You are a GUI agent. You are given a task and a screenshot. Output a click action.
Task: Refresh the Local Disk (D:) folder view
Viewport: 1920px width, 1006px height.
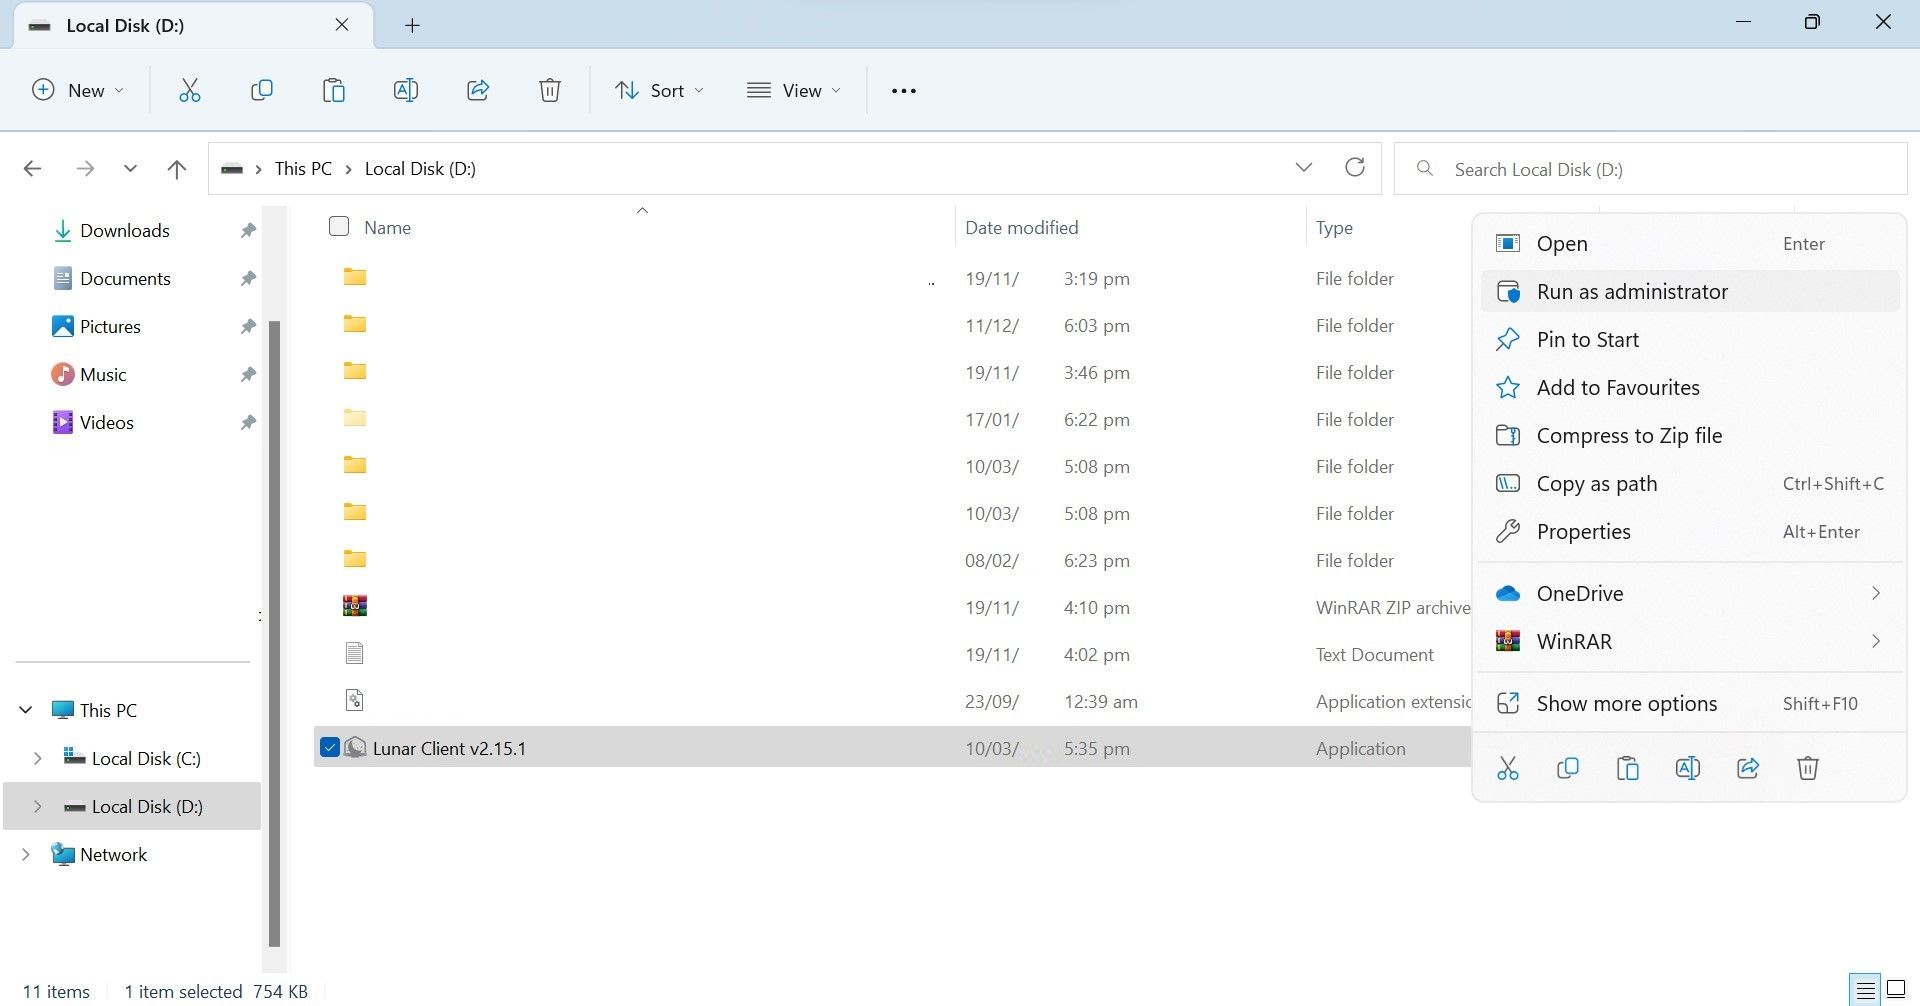click(1354, 168)
